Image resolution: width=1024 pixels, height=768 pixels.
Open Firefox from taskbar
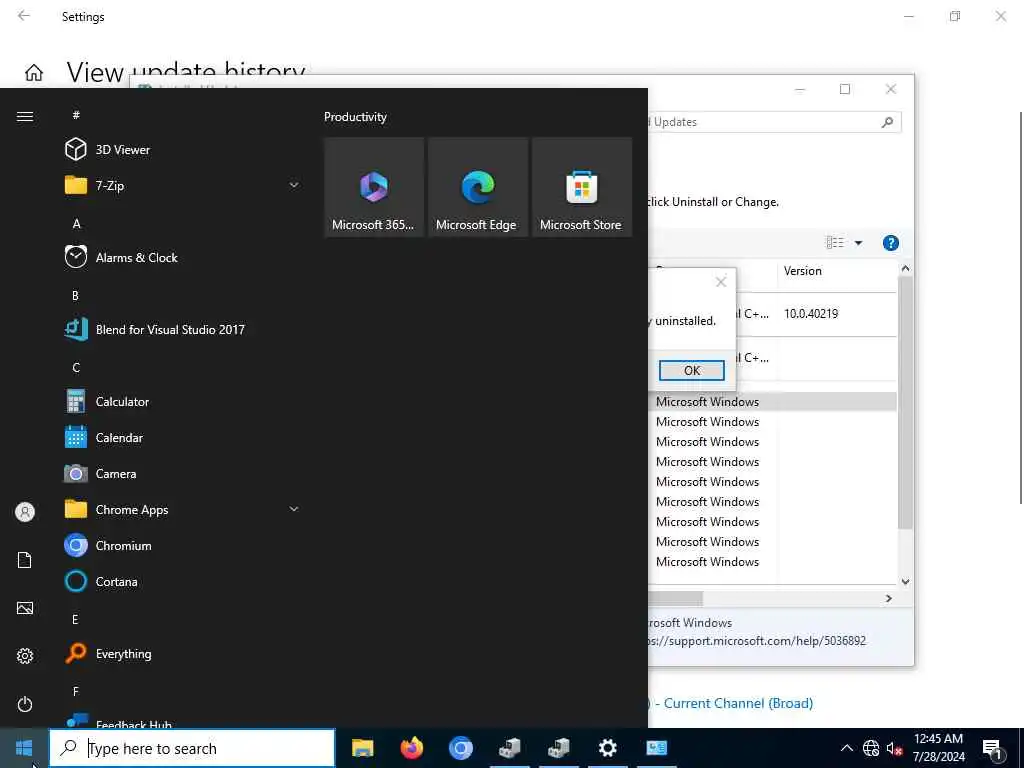(411, 748)
